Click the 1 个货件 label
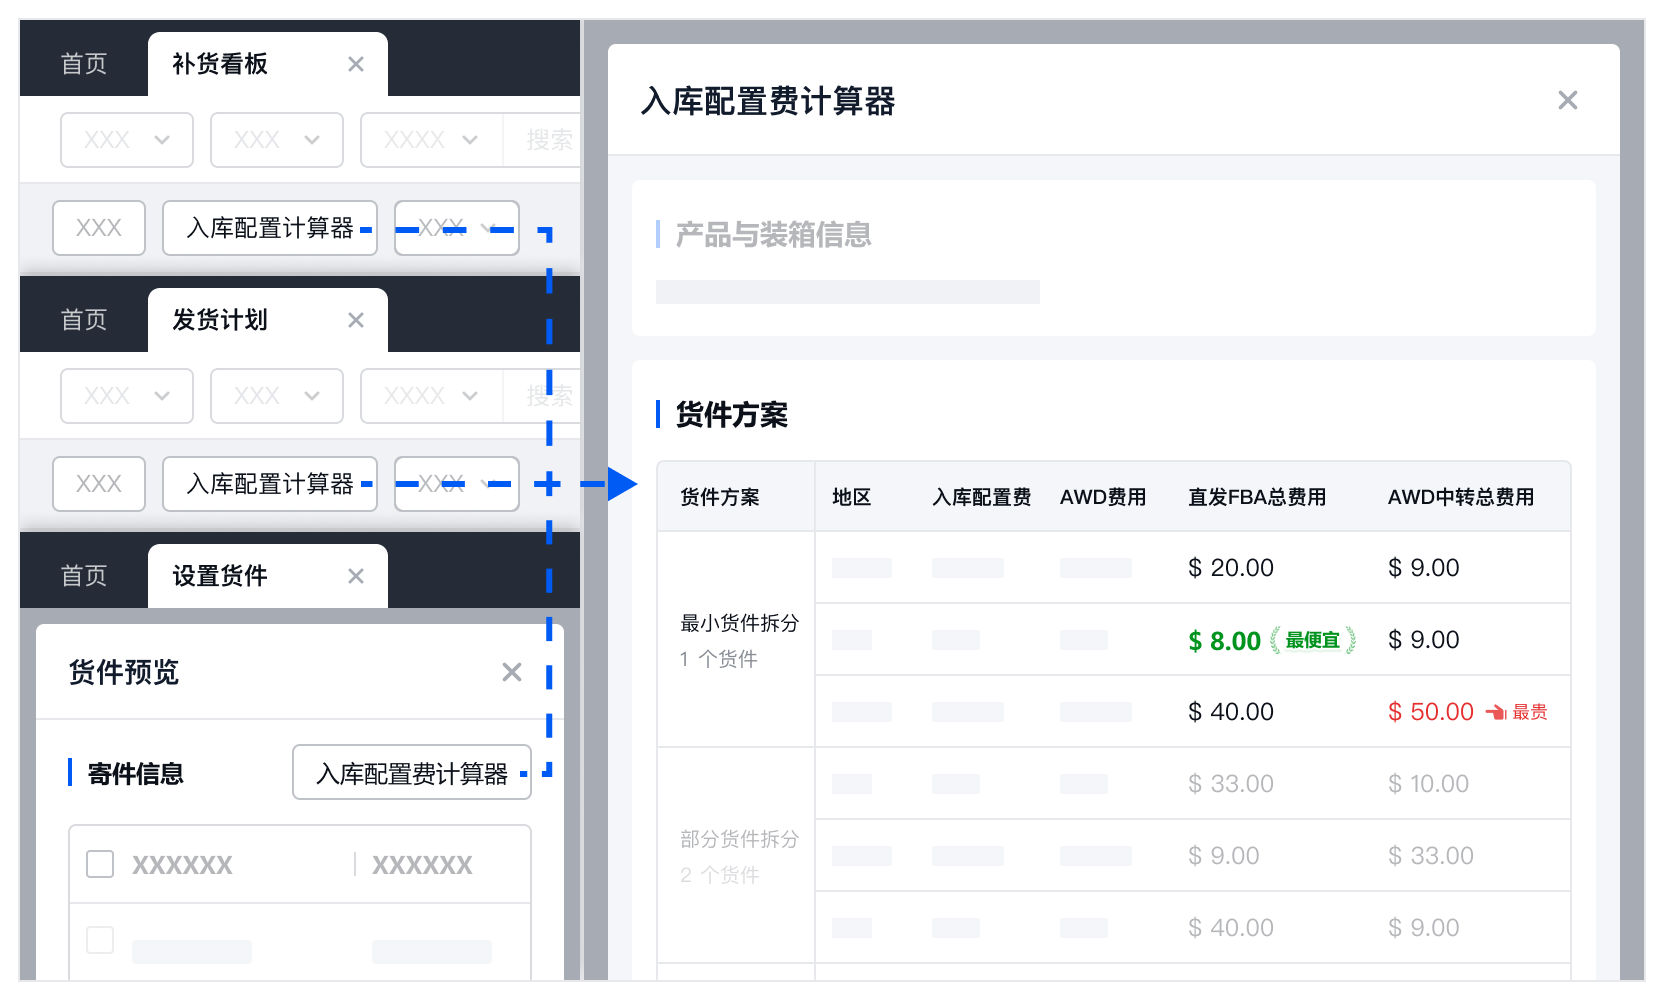This screenshot has height=1000, width=1664. [x=719, y=659]
